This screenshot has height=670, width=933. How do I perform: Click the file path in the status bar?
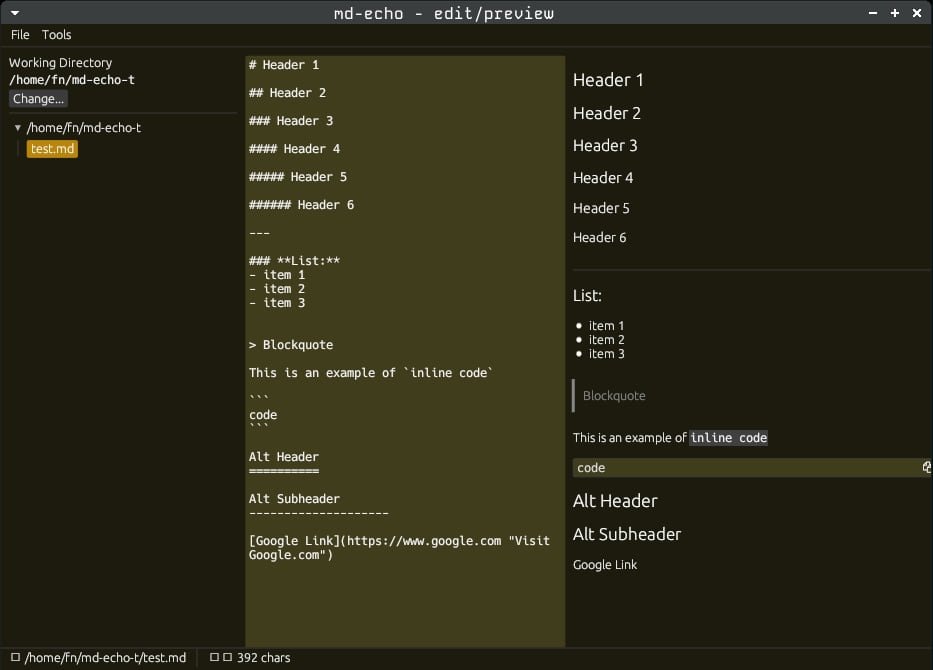click(x=104, y=658)
